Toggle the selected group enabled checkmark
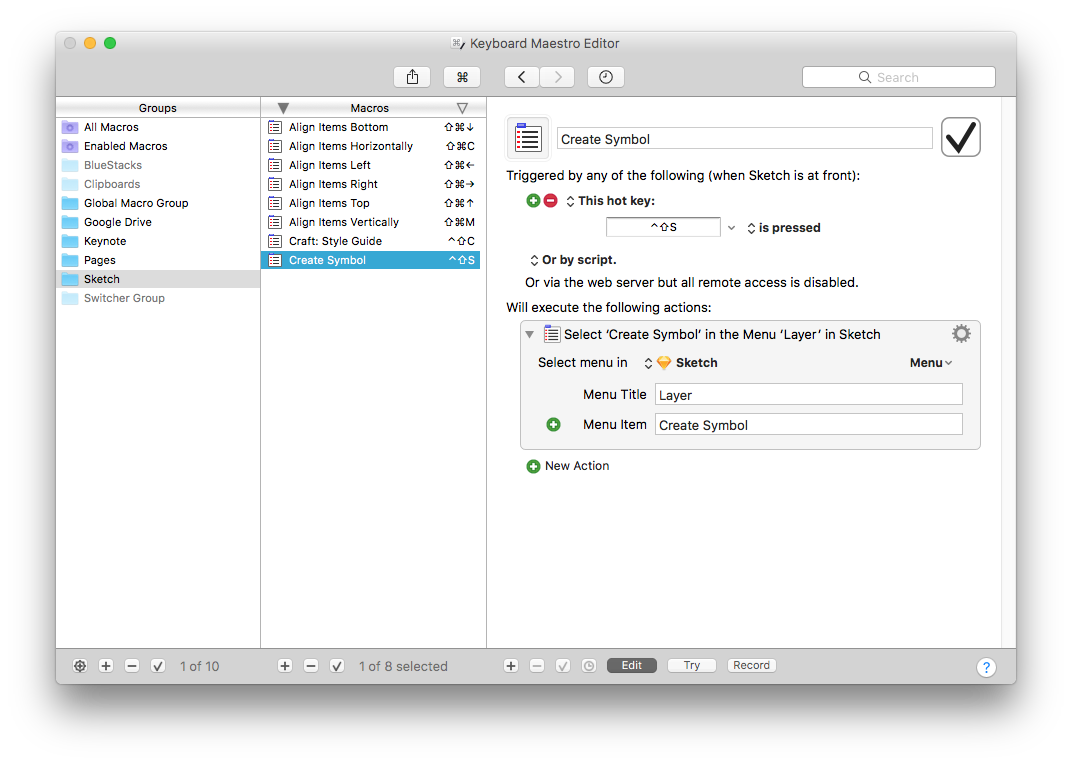The height and width of the screenshot is (764, 1072). tap(158, 666)
